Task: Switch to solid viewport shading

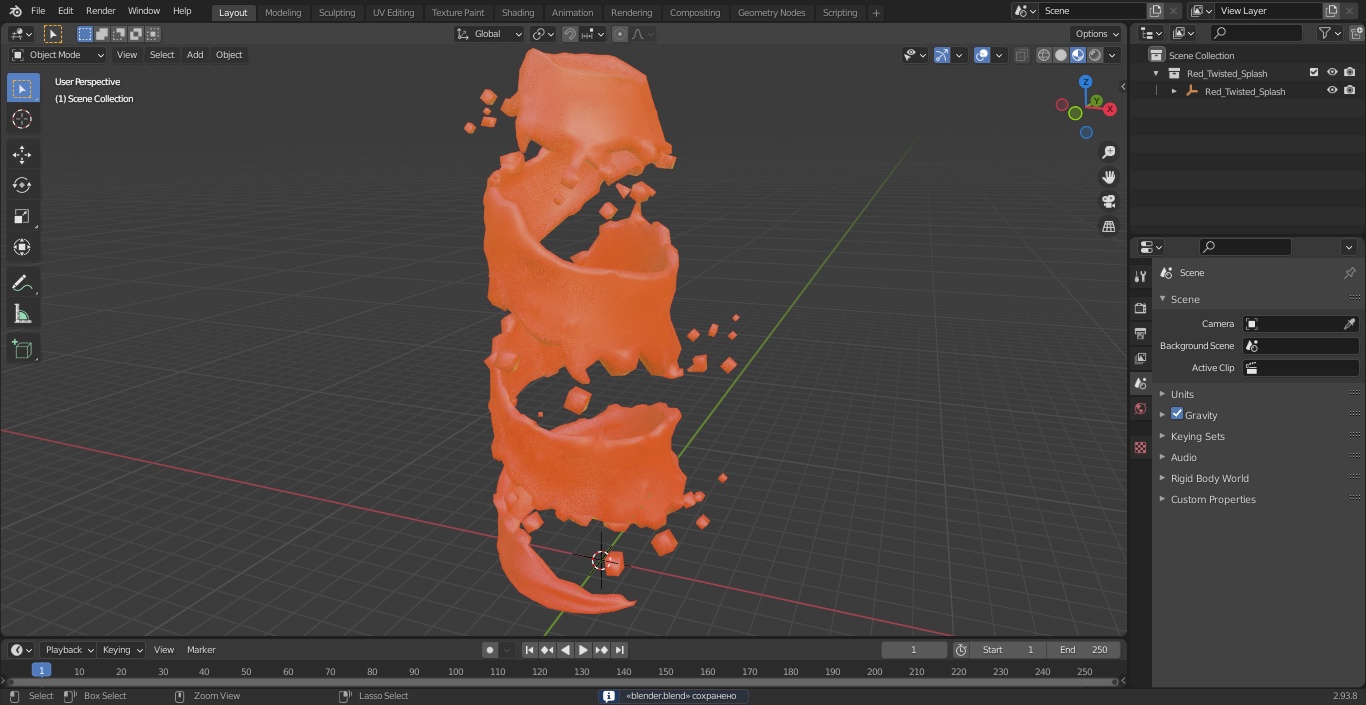Action: click(1061, 55)
